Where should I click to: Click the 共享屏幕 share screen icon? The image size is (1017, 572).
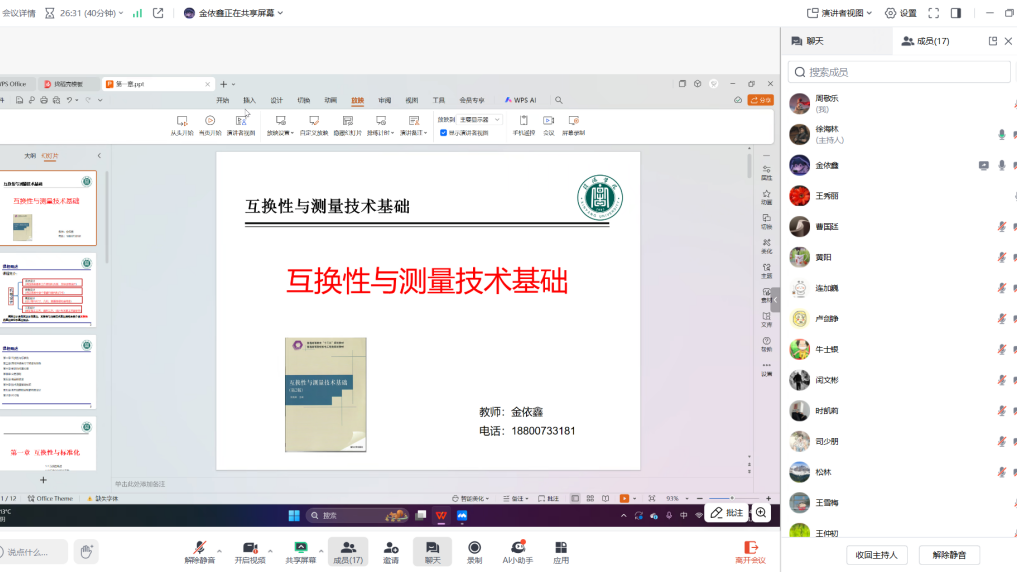(x=300, y=548)
